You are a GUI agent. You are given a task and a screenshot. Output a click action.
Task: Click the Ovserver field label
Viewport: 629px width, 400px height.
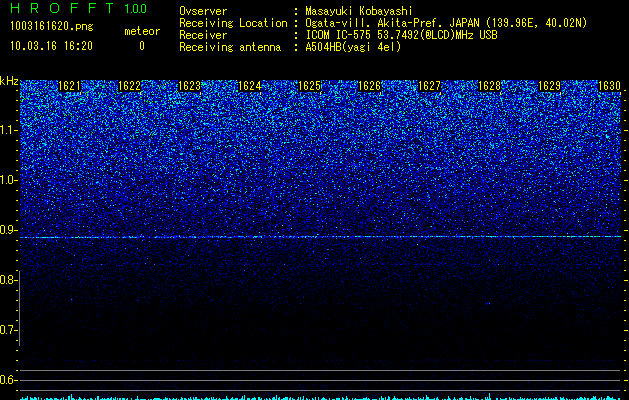(x=203, y=11)
